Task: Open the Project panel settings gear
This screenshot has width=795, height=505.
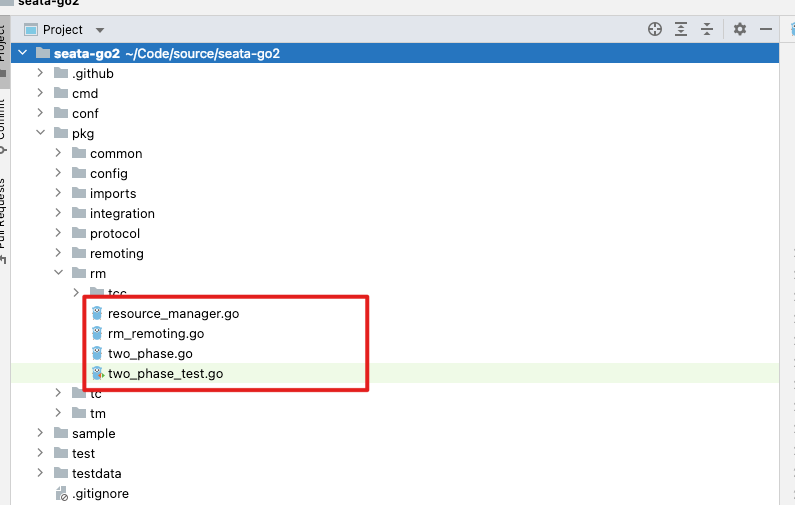Action: (740, 29)
